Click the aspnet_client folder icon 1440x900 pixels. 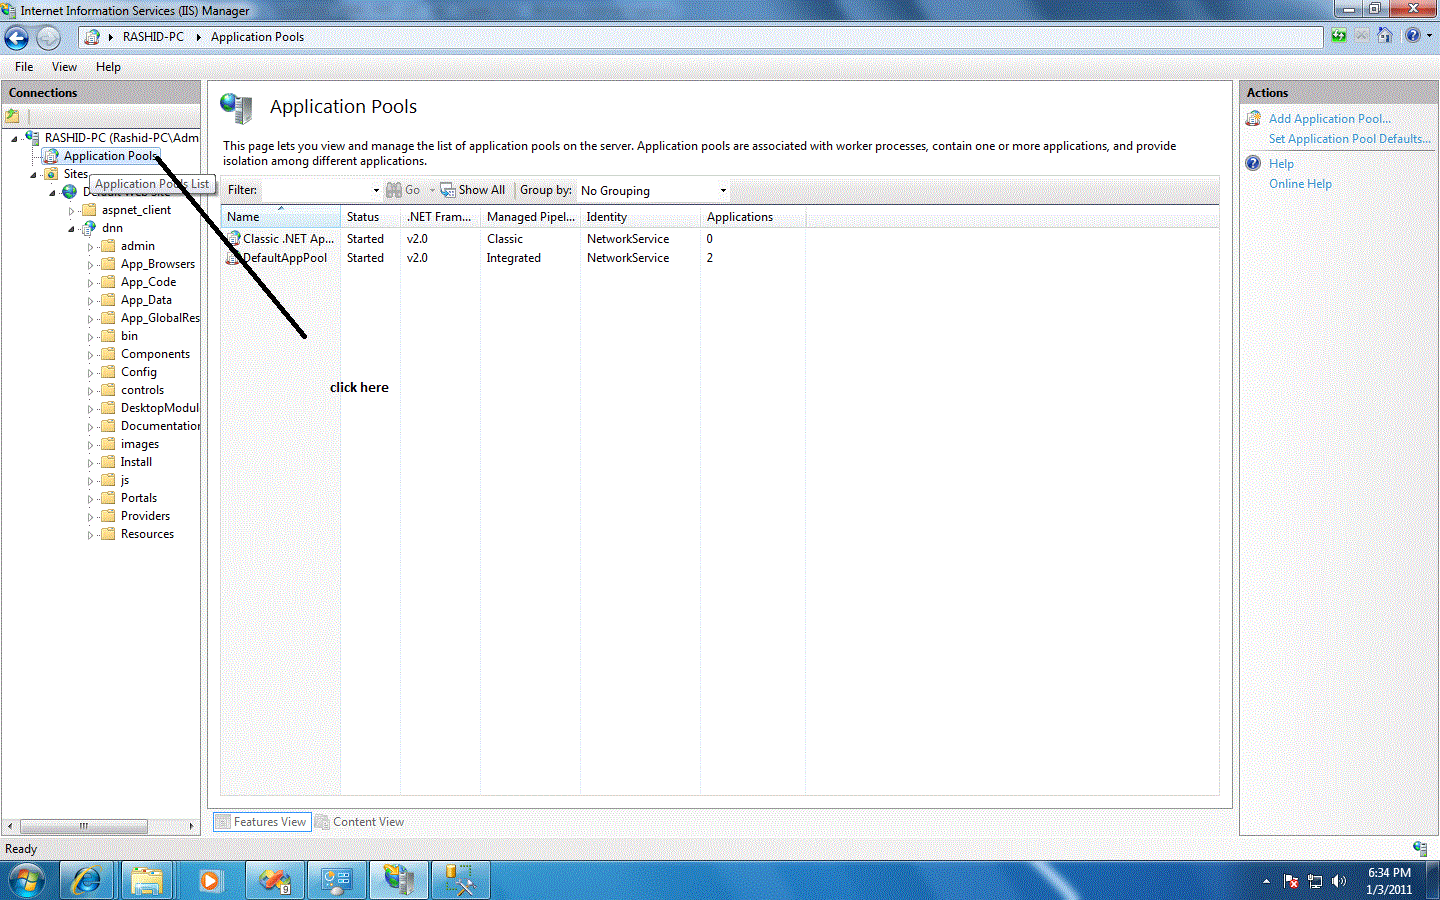click(x=89, y=210)
